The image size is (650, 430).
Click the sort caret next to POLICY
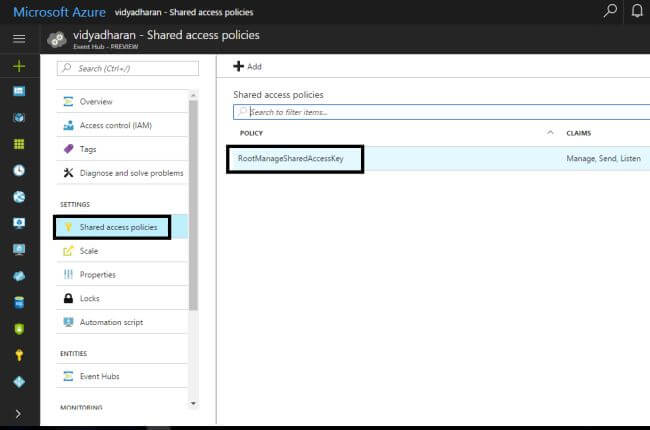[x=550, y=133]
